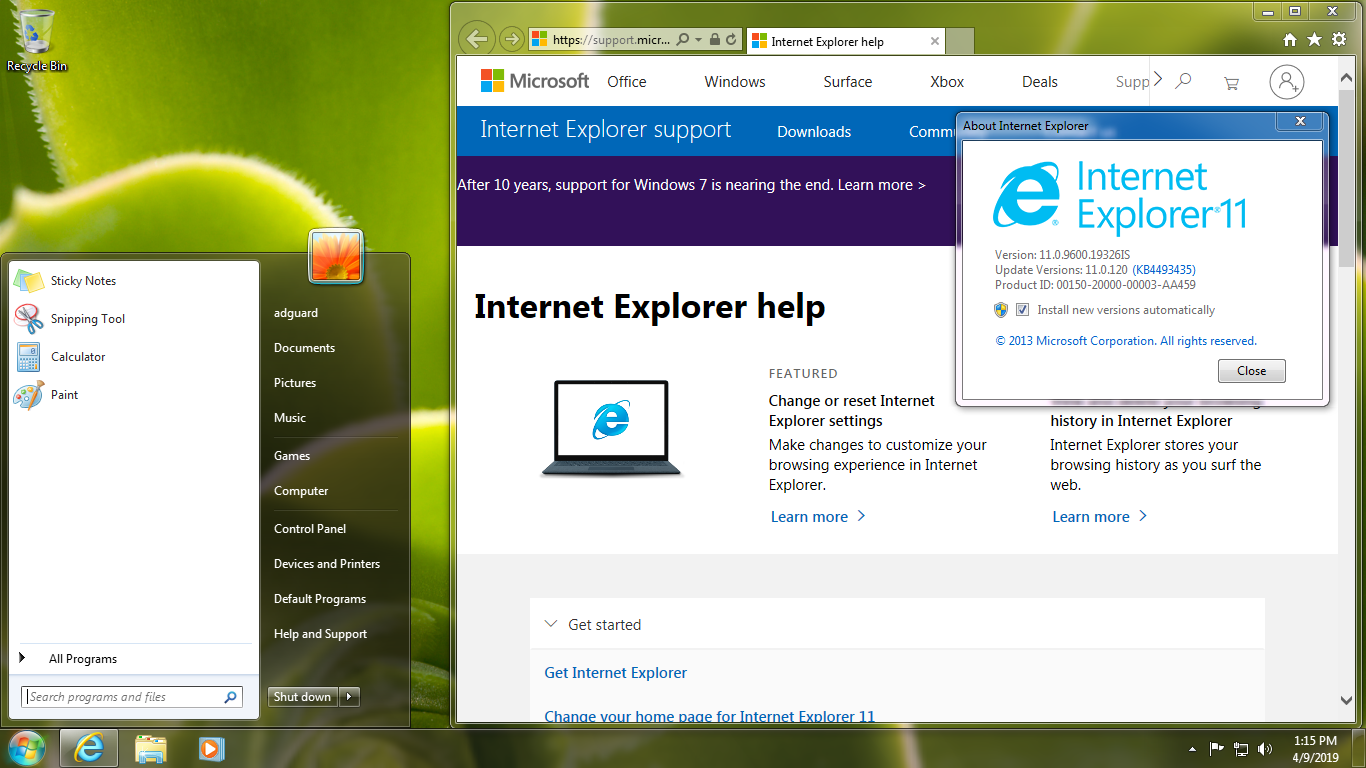Open IE Tools gear menu
The image size is (1366, 768).
(1339, 40)
